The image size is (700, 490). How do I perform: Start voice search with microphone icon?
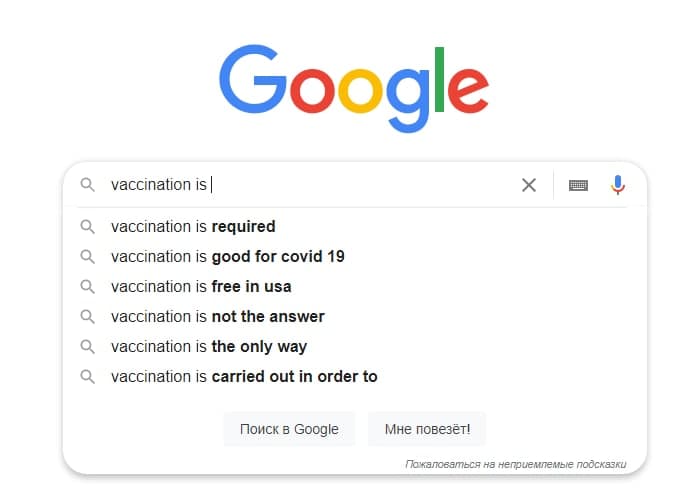click(618, 185)
